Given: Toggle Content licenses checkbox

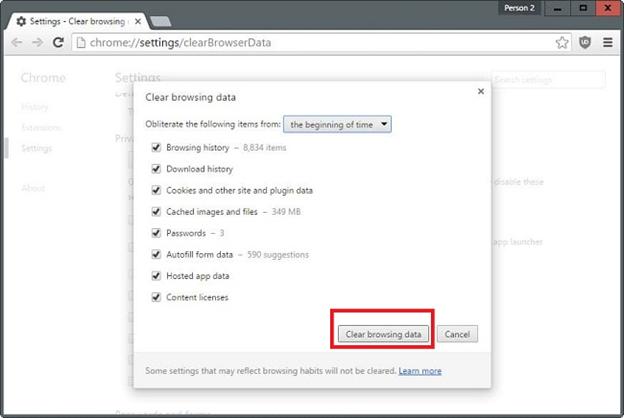Looking at the screenshot, I should [x=156, y=297].
